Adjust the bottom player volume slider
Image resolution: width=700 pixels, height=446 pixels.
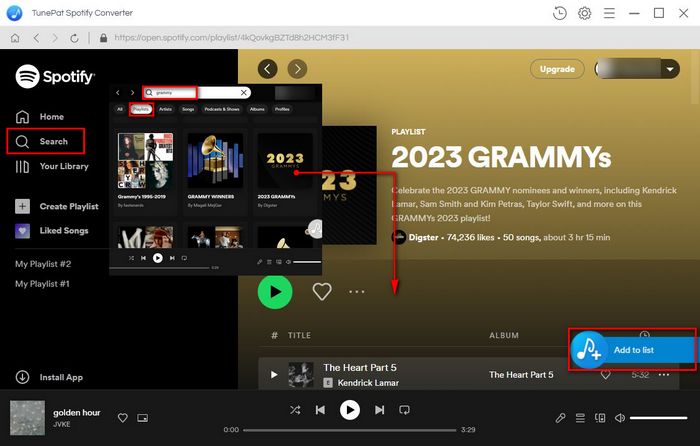pyautogui.click(x=658, y=418)
